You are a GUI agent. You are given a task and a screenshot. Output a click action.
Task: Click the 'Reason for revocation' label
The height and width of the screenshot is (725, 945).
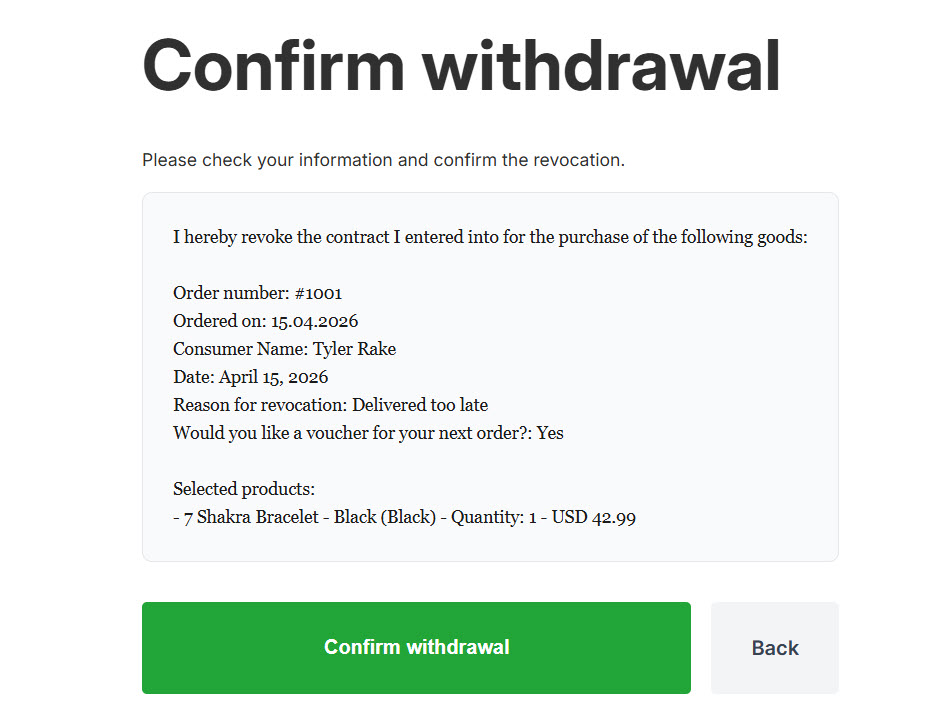click(259, 405)
